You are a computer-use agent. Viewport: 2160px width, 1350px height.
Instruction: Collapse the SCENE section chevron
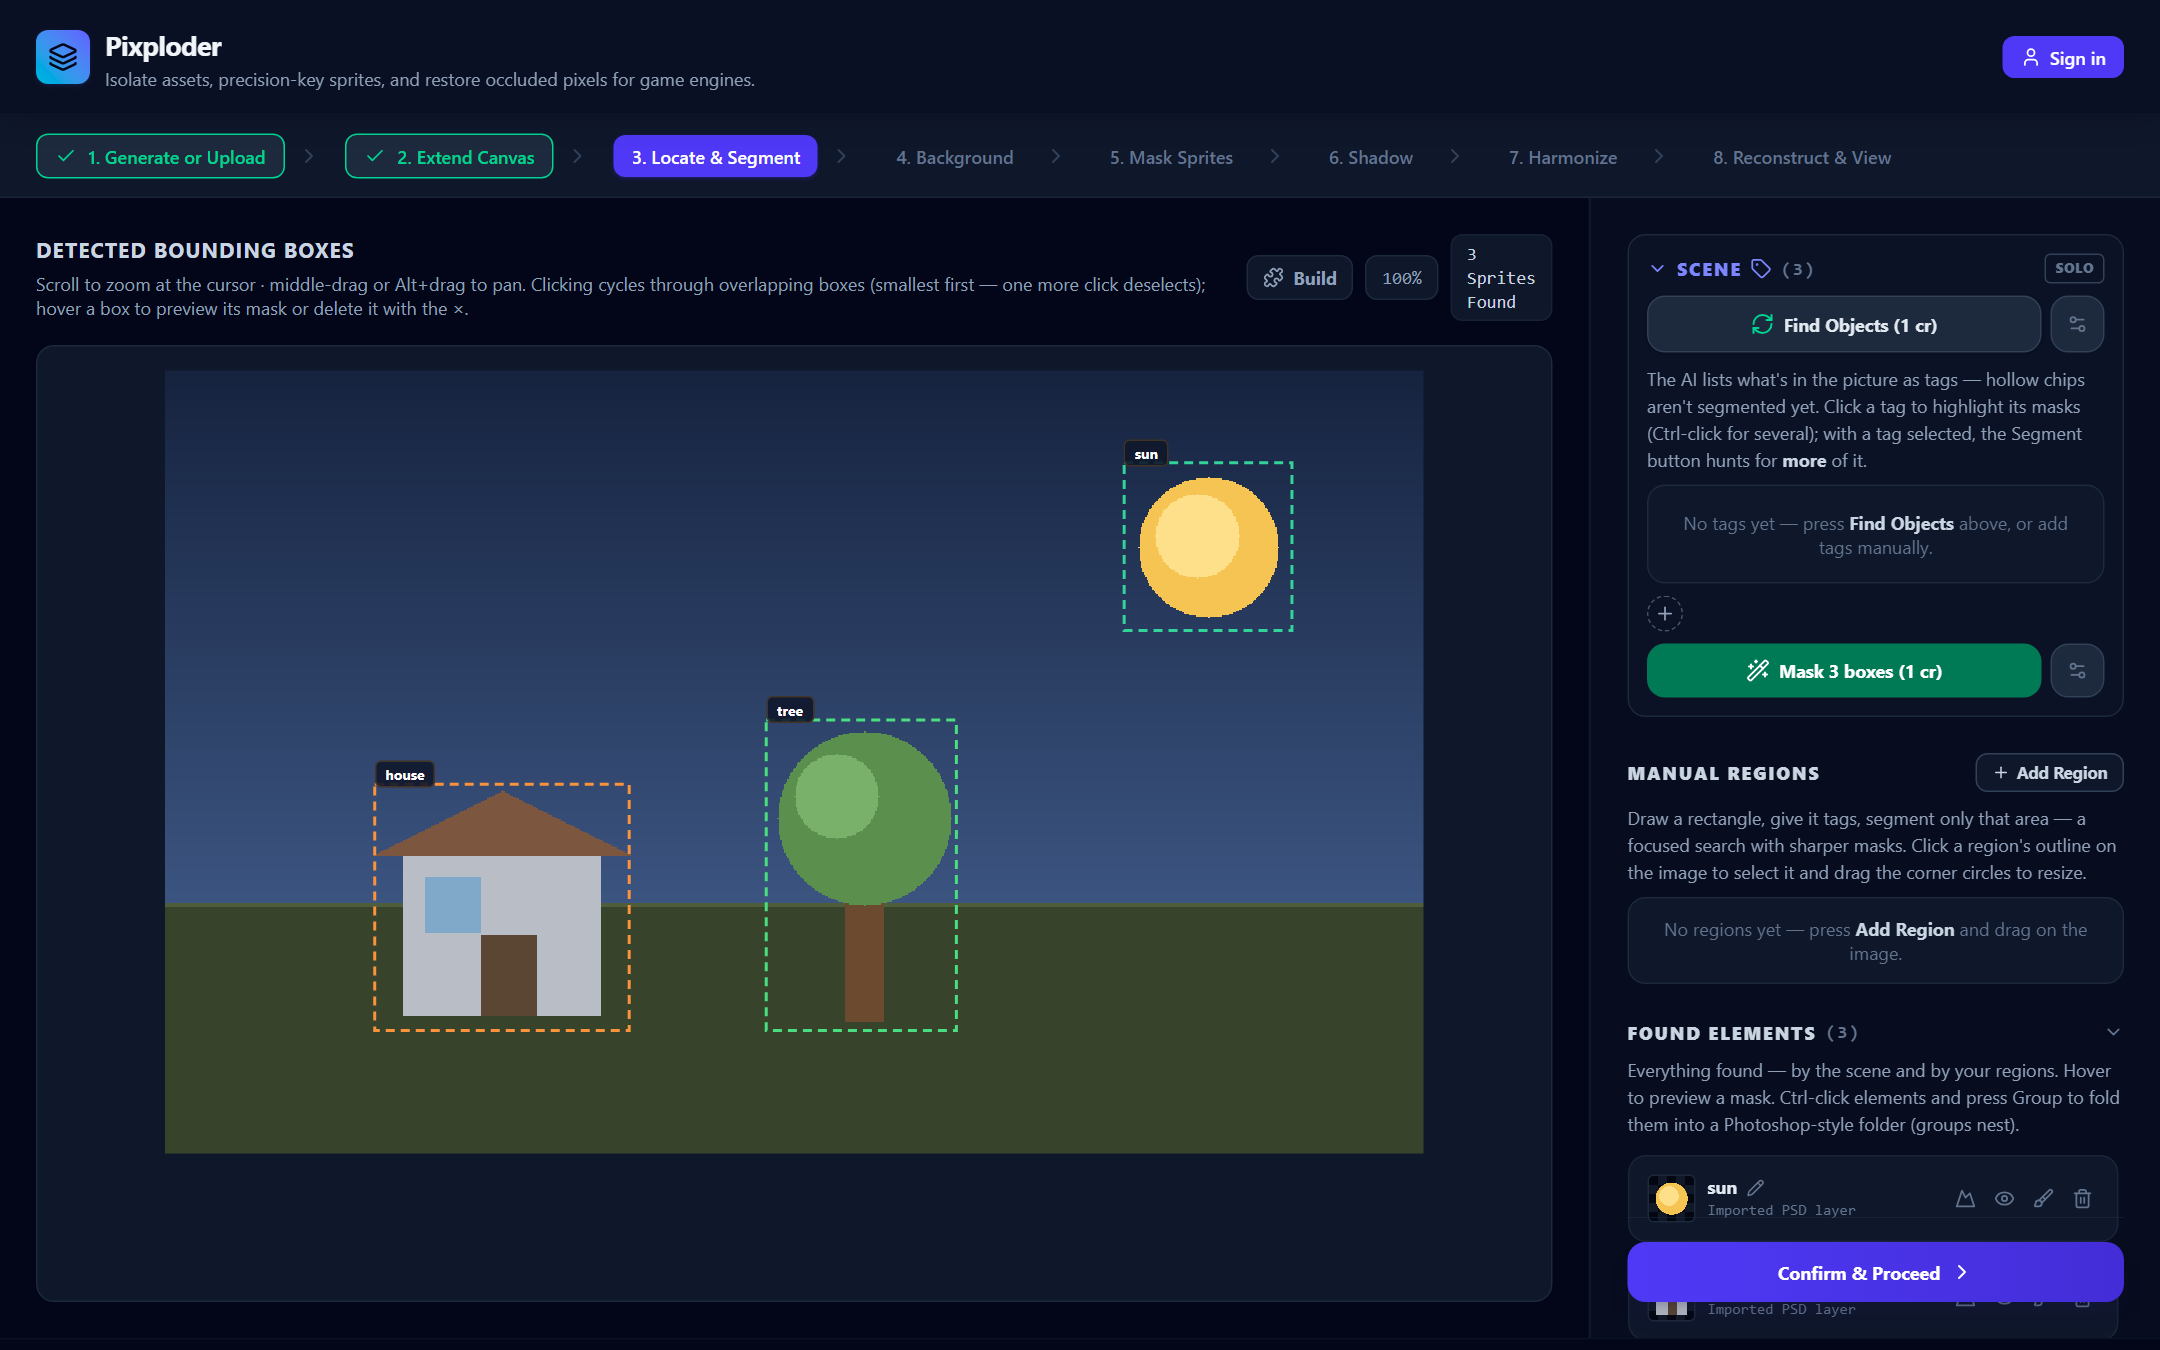1657,269
